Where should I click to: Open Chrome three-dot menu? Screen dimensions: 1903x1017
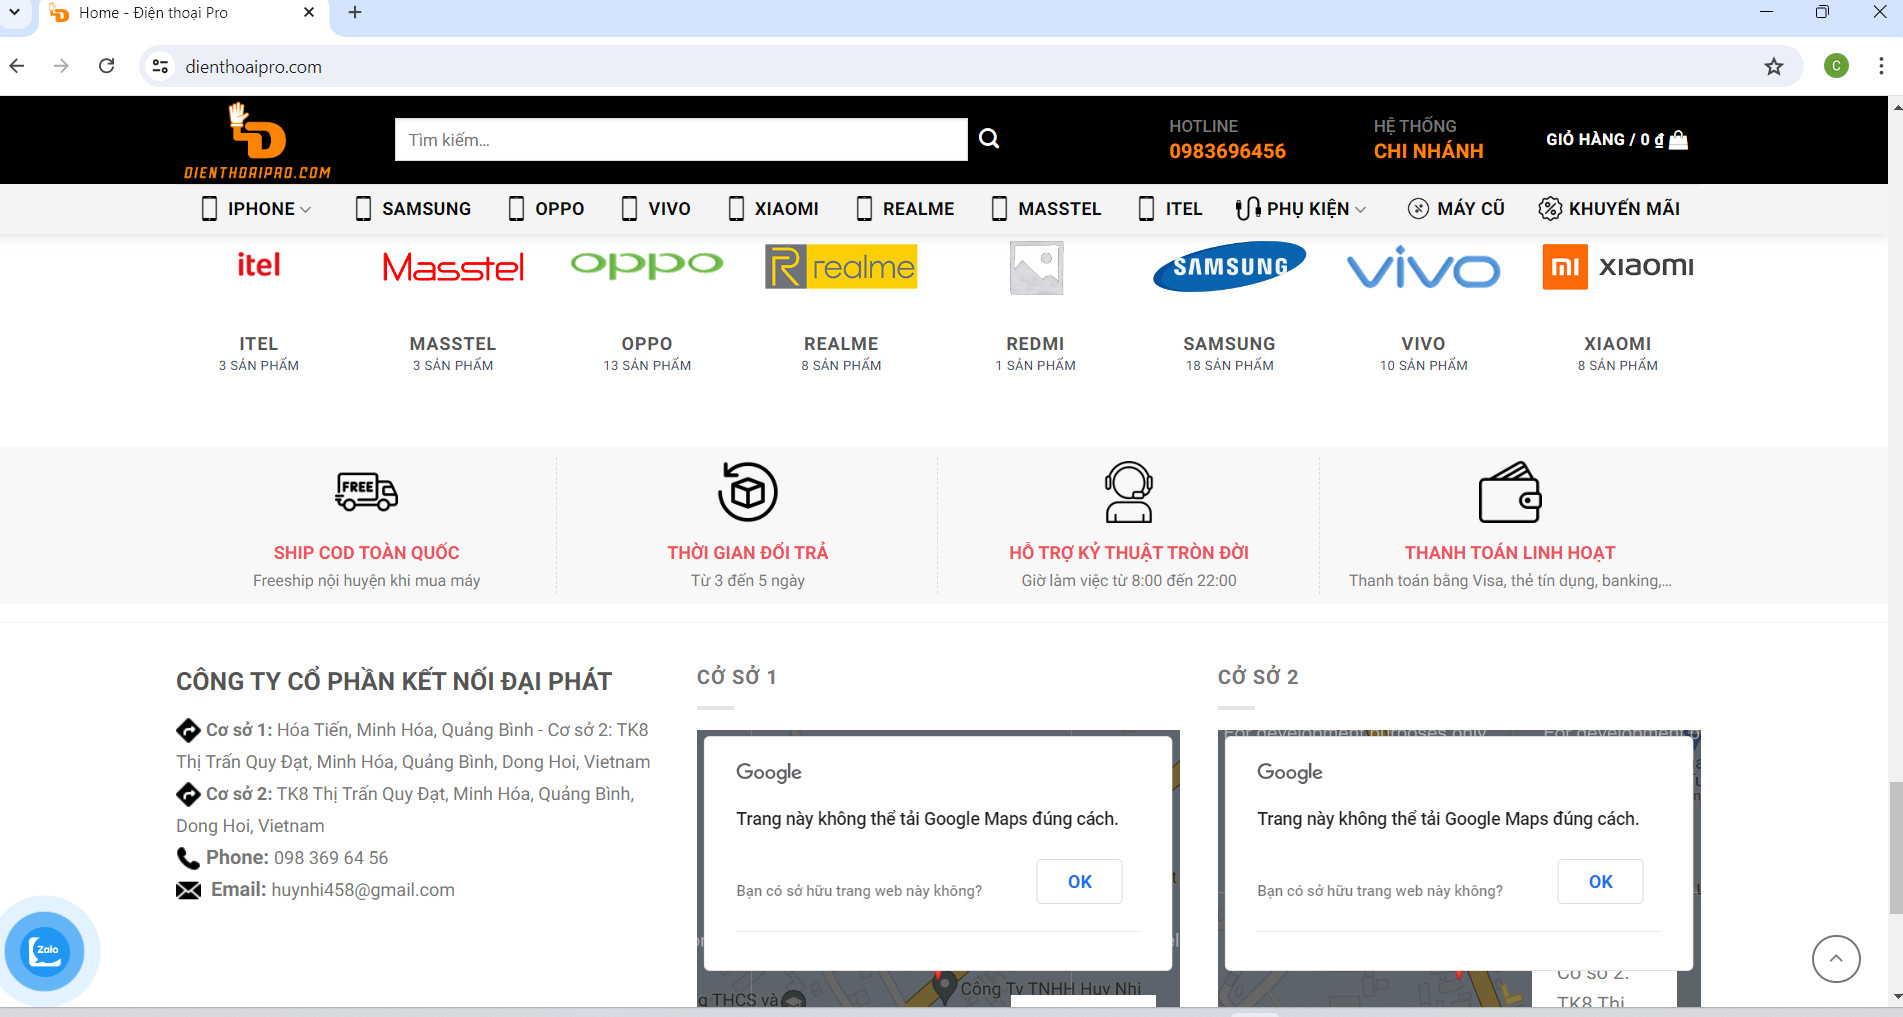click(x=1881, y=66)
